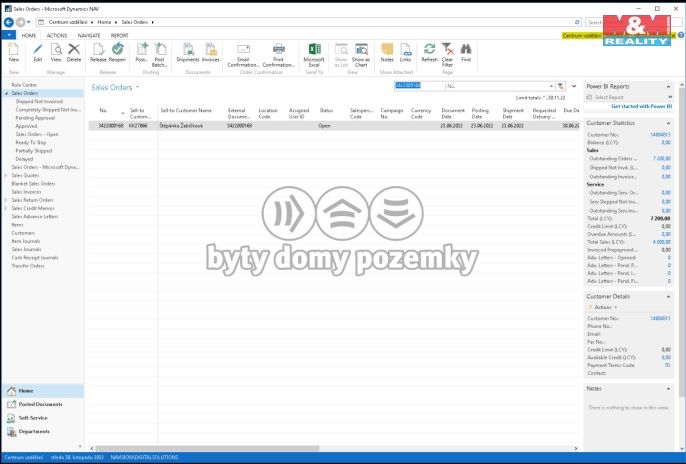Open the navigation history dropdown arrow

pos(29,22)
